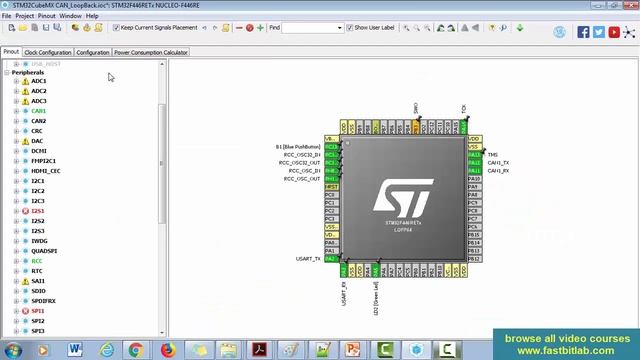Click the round blue badge icon
The height and width of the screenshot is (360, 640).
pyautogui.click(x=559, y=32)
